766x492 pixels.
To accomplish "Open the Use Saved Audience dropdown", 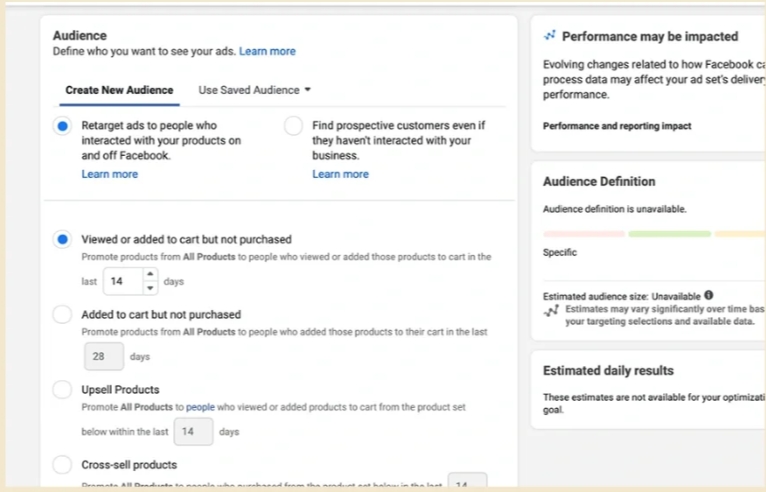I will [x=254, y=90].
